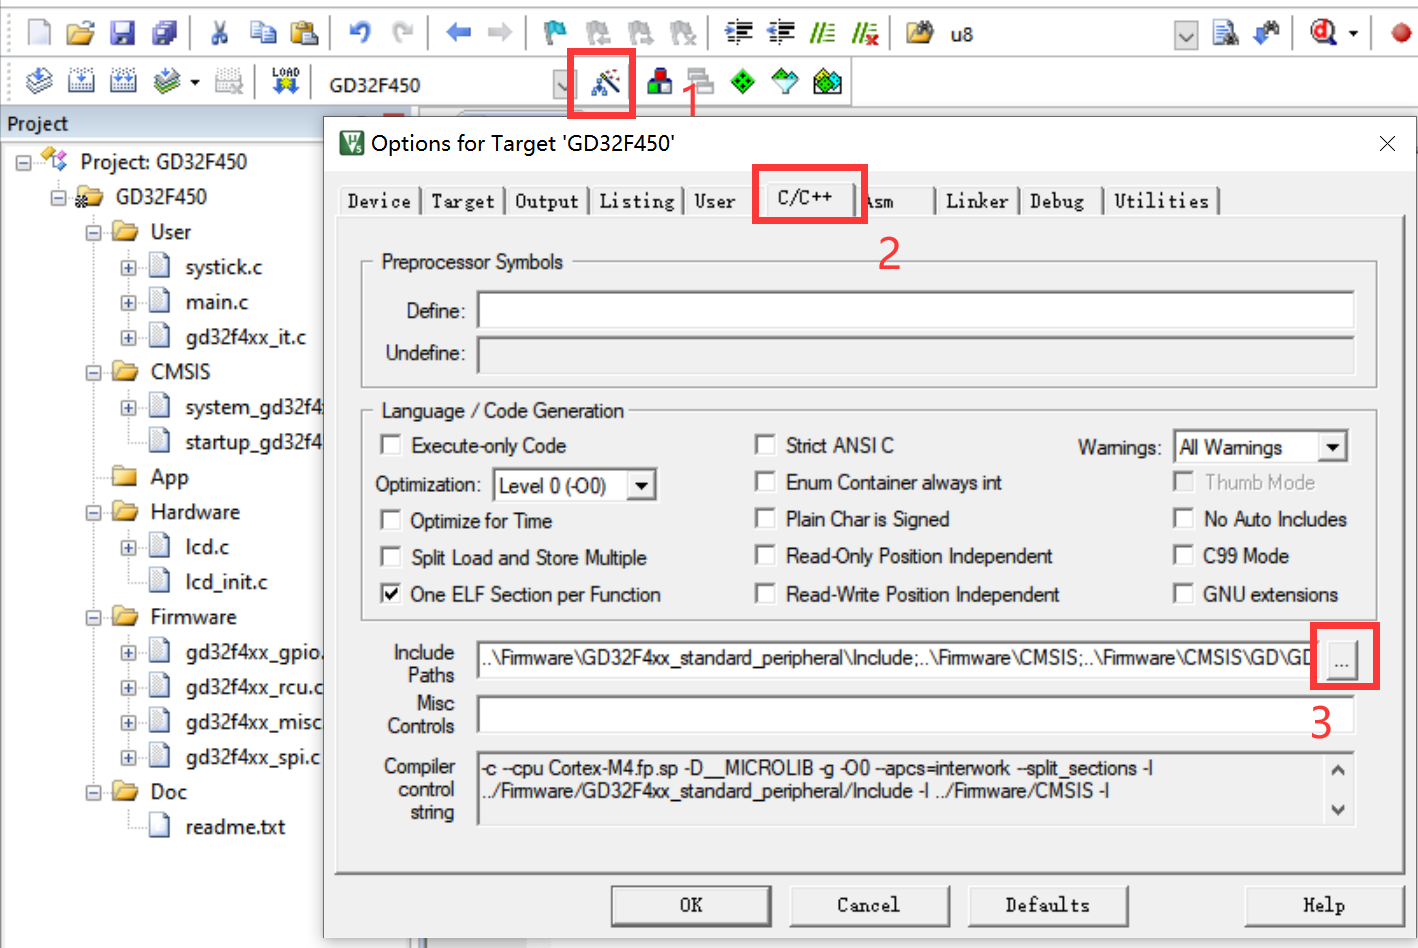This screenshot has width=1418, height=948.
Task: Open Options for Target wand icon
Action: 605,82
